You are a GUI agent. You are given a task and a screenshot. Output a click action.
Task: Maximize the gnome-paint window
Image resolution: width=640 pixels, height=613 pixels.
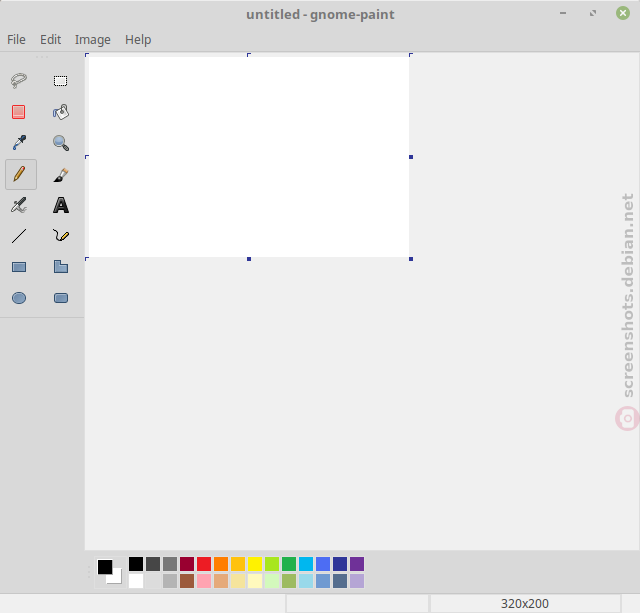(593, 13)
